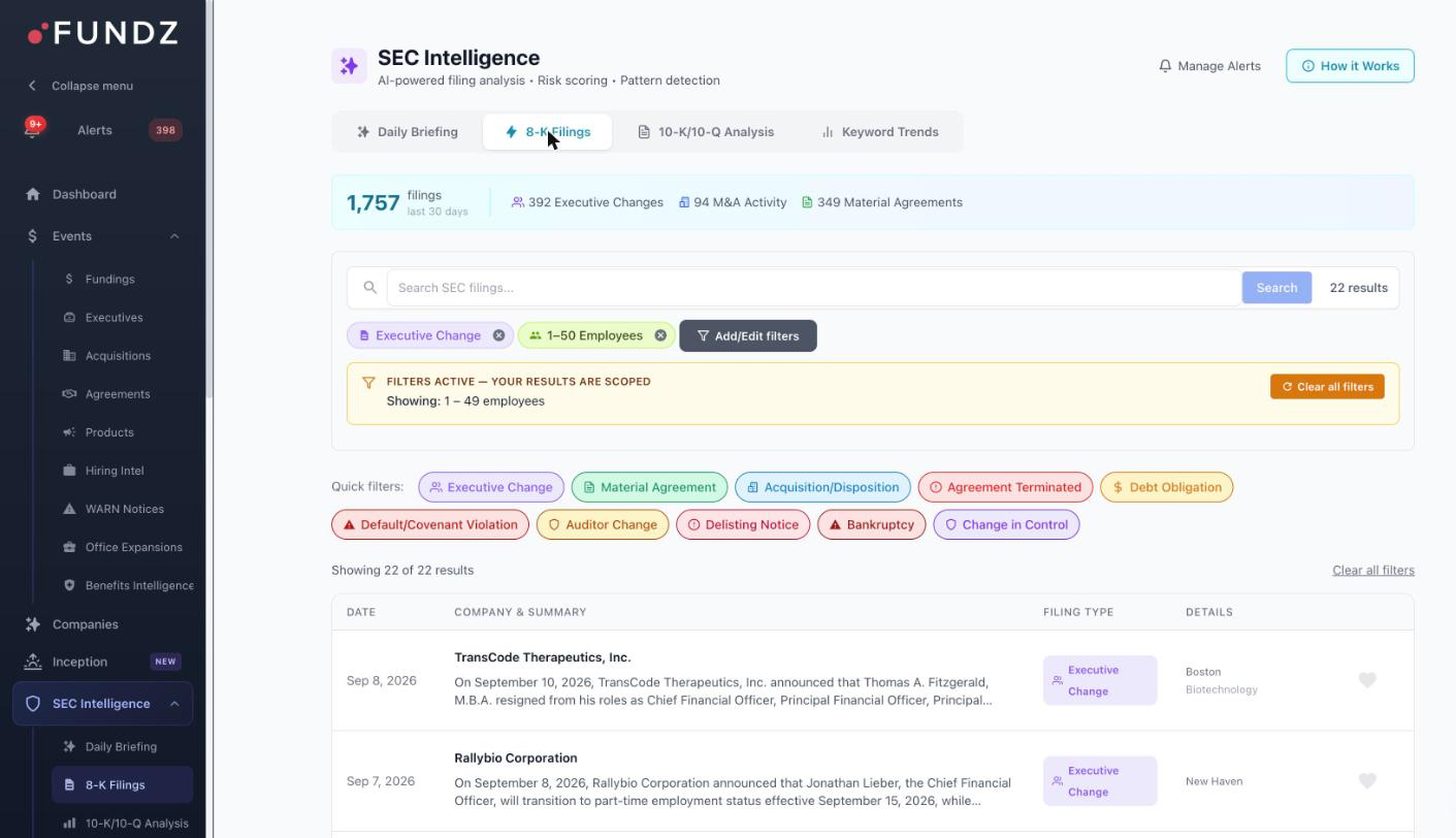Open Office Expansions in the sidebar

pyautogui.click(x=134, y=547)
